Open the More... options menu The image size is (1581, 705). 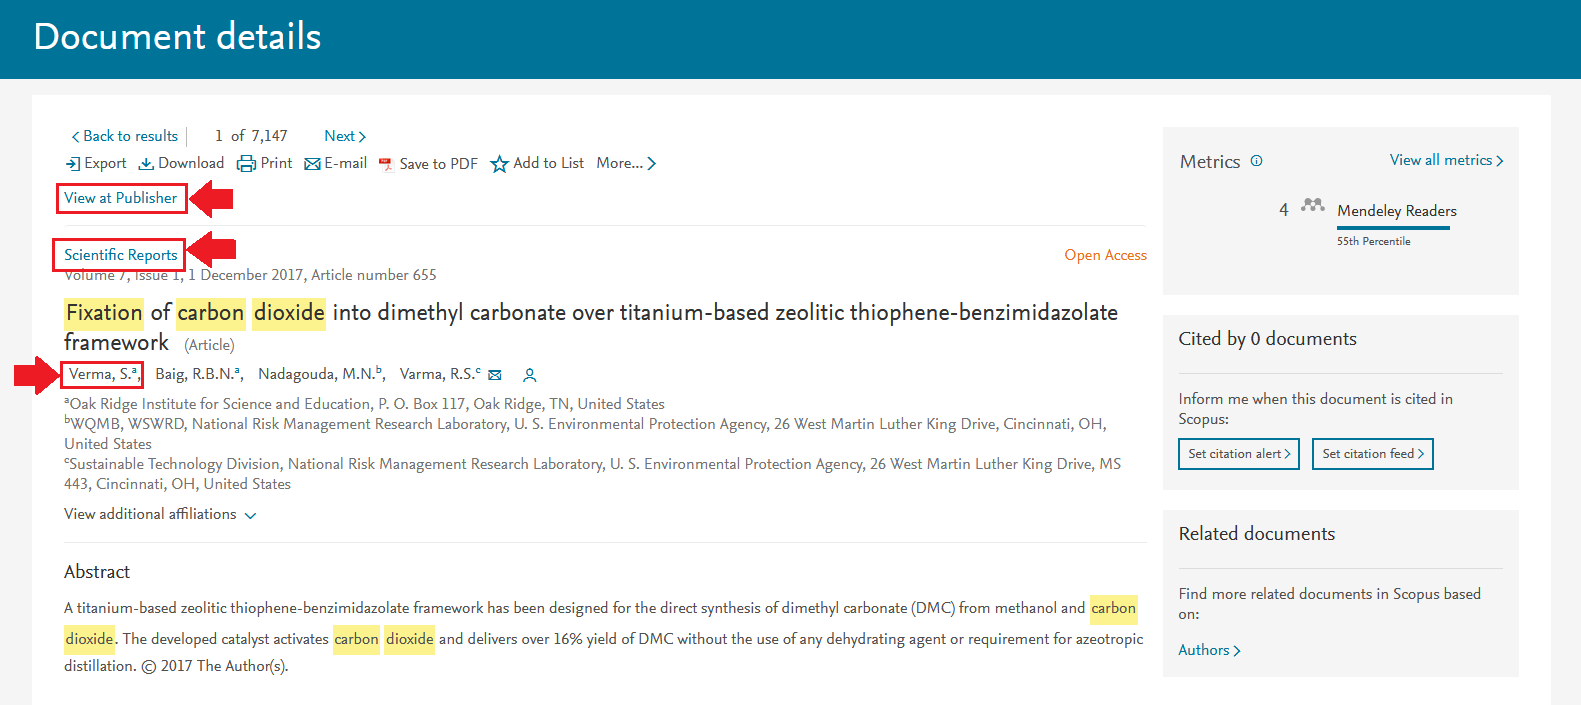point(626,163)
